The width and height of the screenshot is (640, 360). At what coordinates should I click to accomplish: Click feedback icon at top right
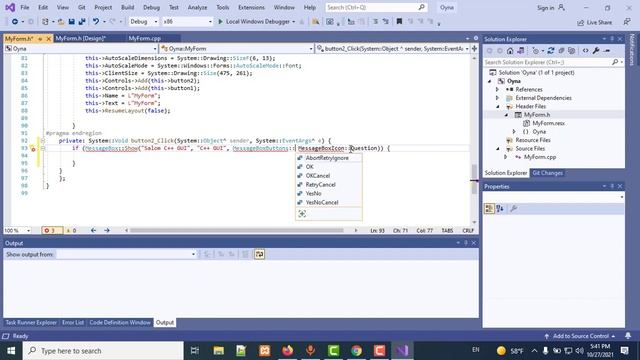[627, 22]
